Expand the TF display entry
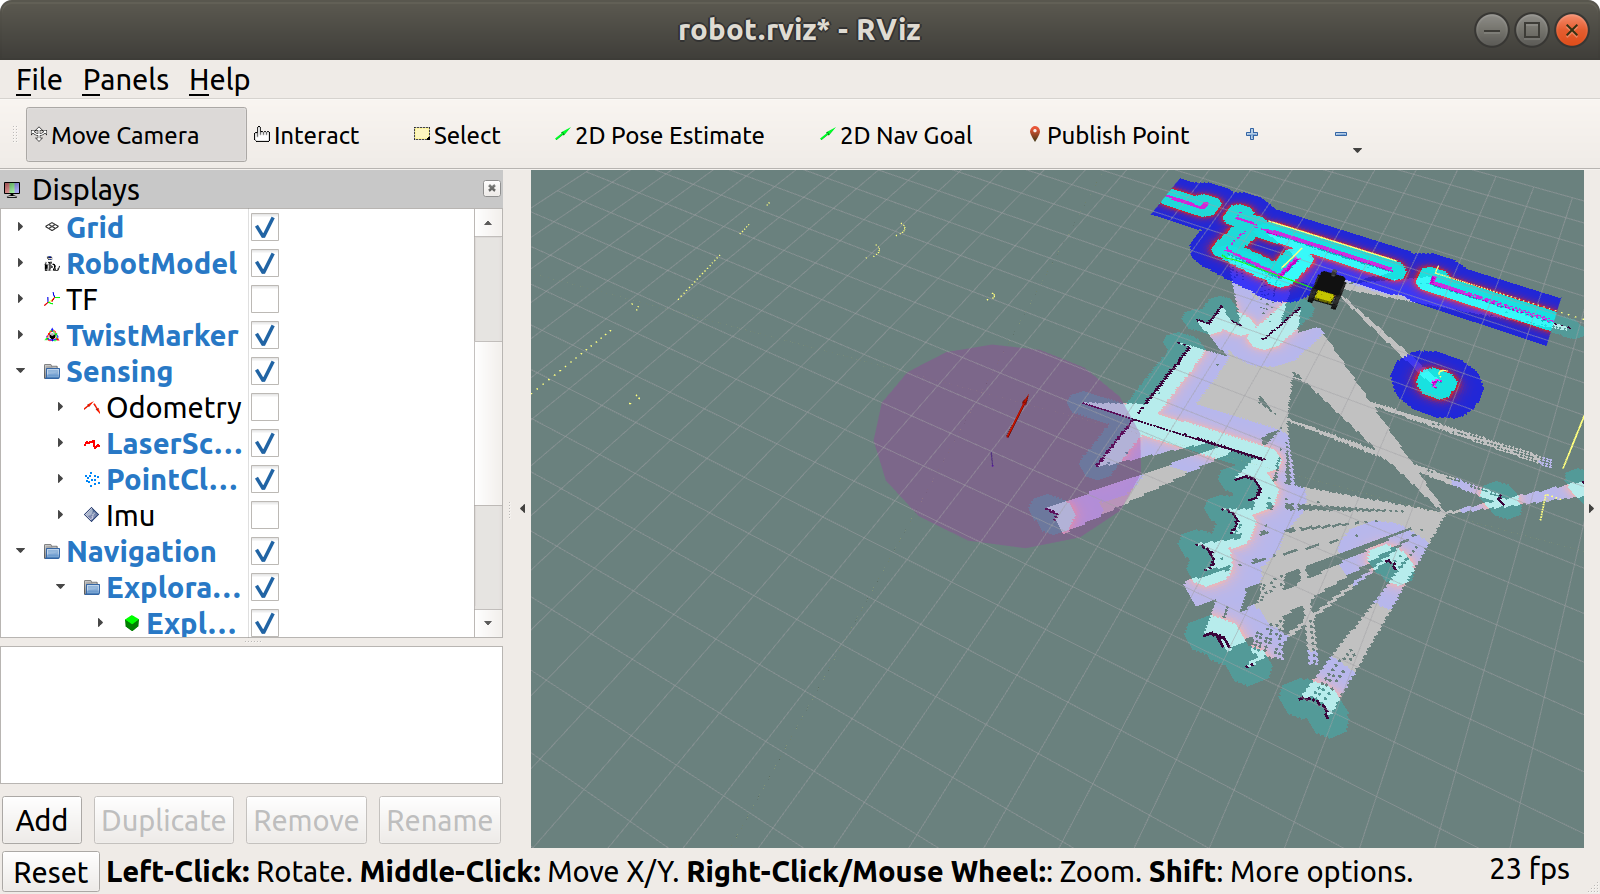The width and height of the screenshot is (1600, 894). coord(20,299)
